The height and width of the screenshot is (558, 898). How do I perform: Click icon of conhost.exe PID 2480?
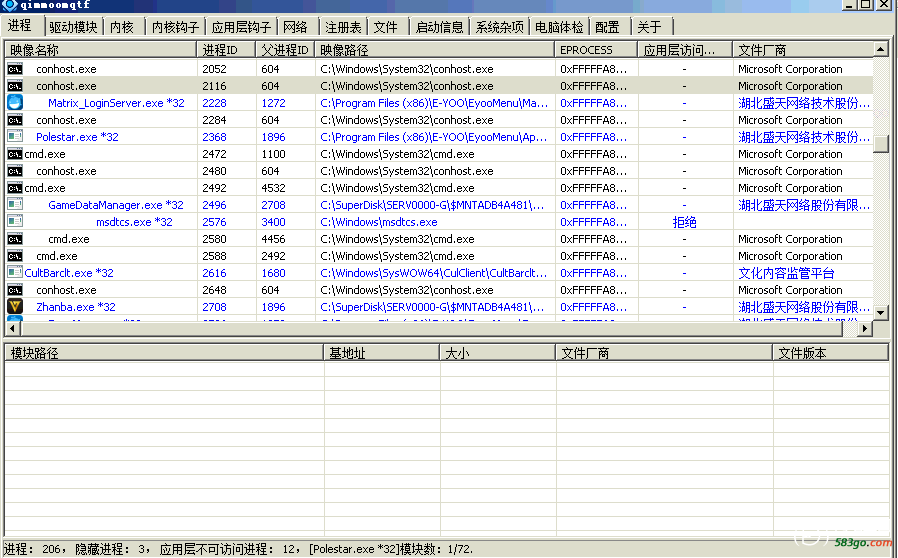coord(15,171)
